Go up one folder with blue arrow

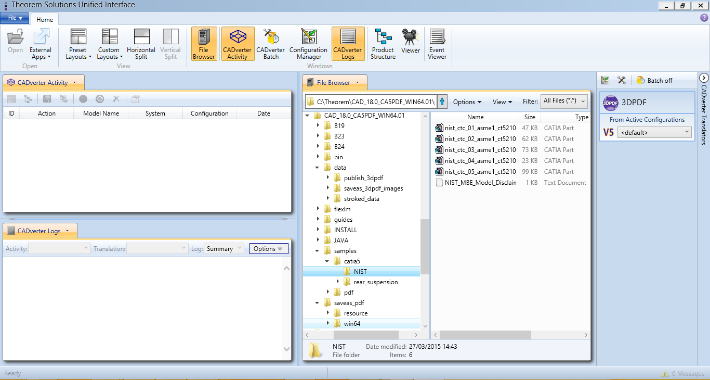point(442,101)
